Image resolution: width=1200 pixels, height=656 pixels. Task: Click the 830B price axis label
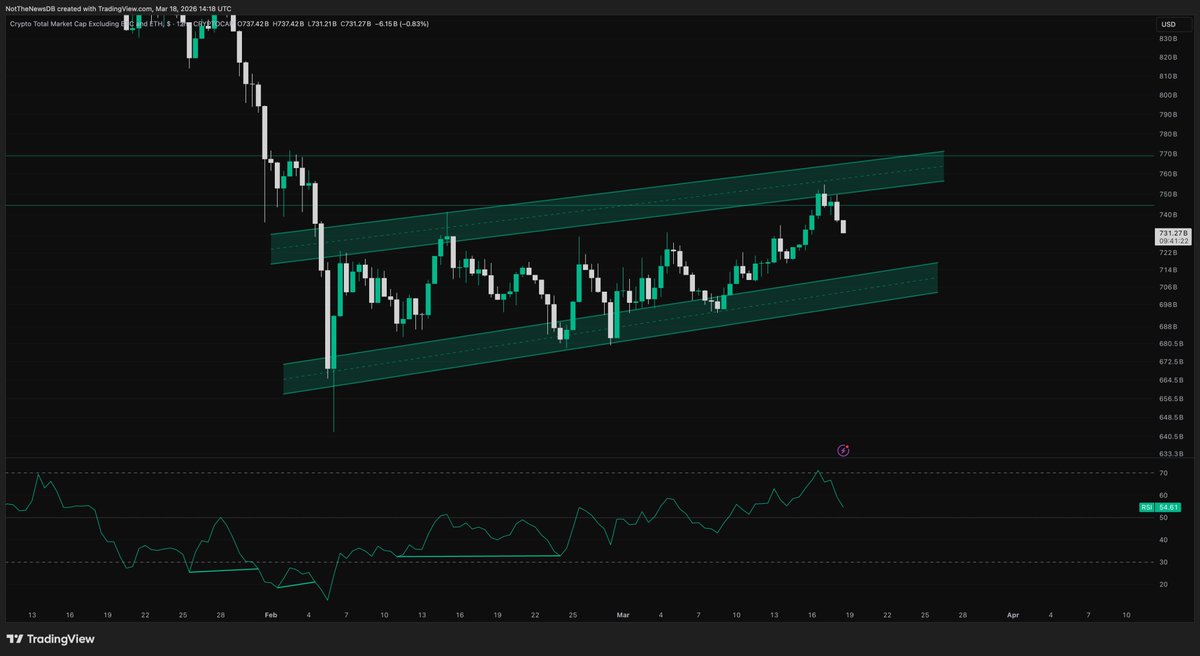(x=1168, y=38)
